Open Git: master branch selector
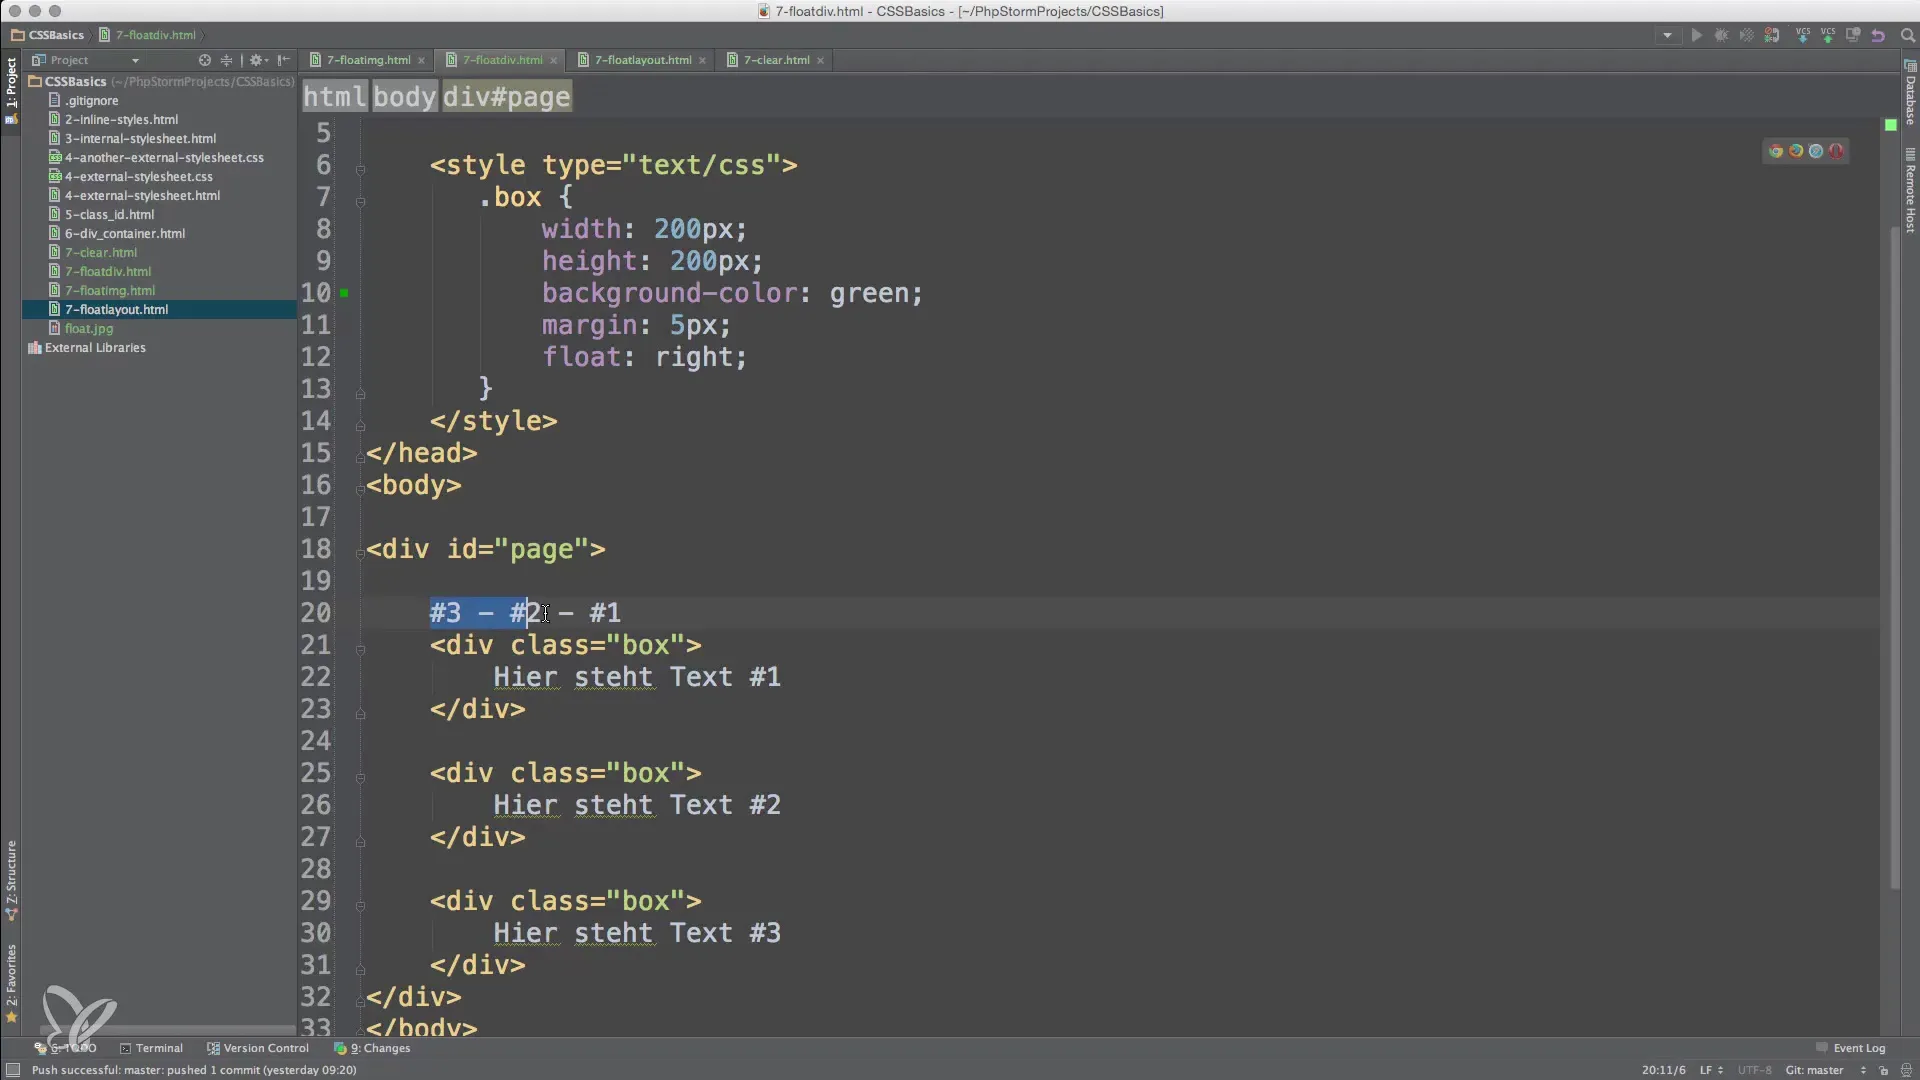The height and width of the screenshot is (1080, 1920). (x=1825, y=1070)
